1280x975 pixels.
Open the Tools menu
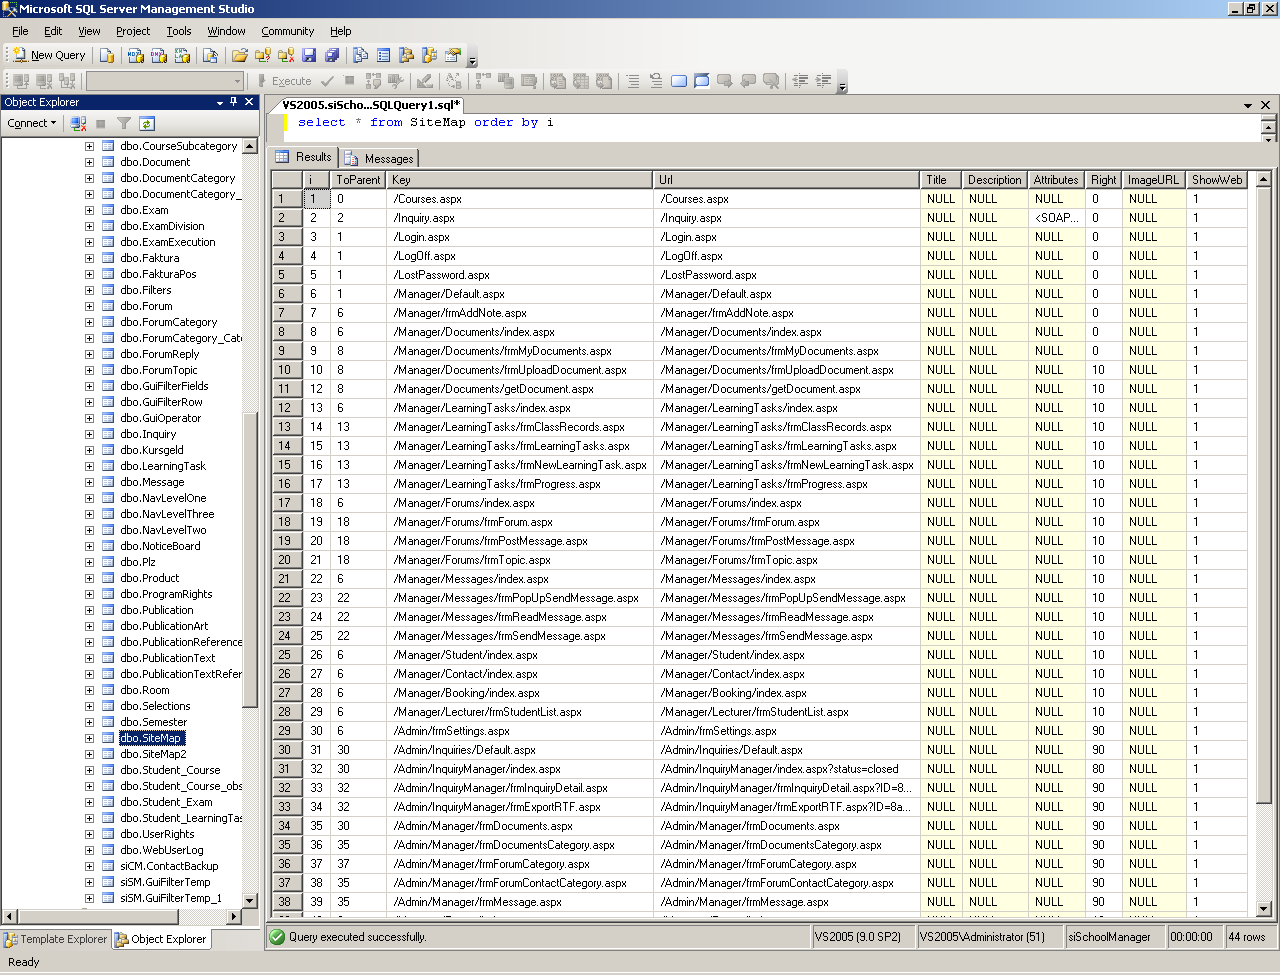coord(178,31)
